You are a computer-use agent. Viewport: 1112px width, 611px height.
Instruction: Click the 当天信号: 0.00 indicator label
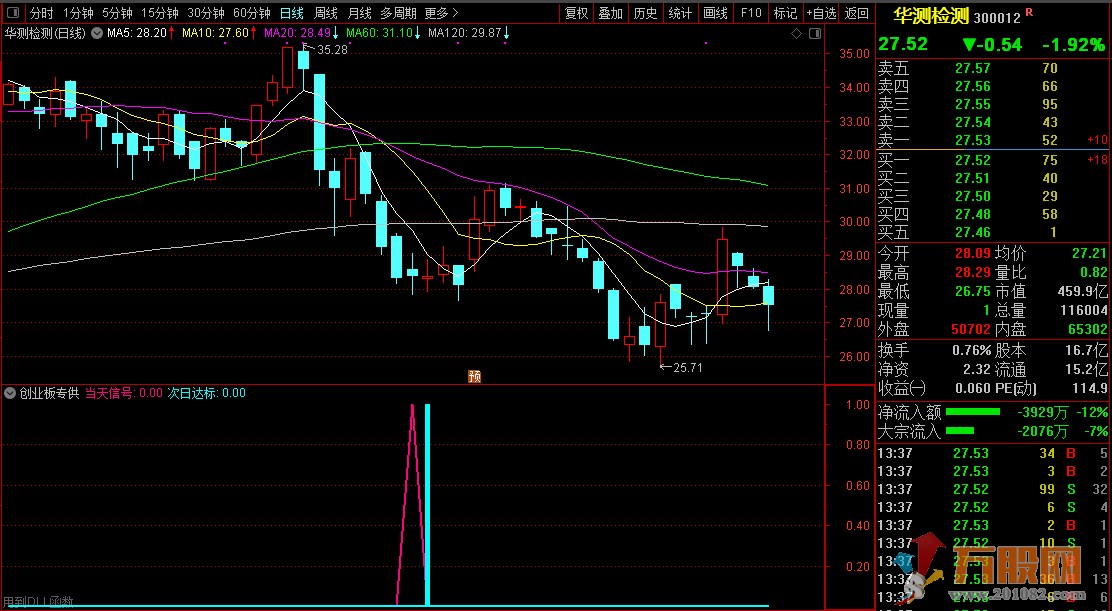[124, 393]
